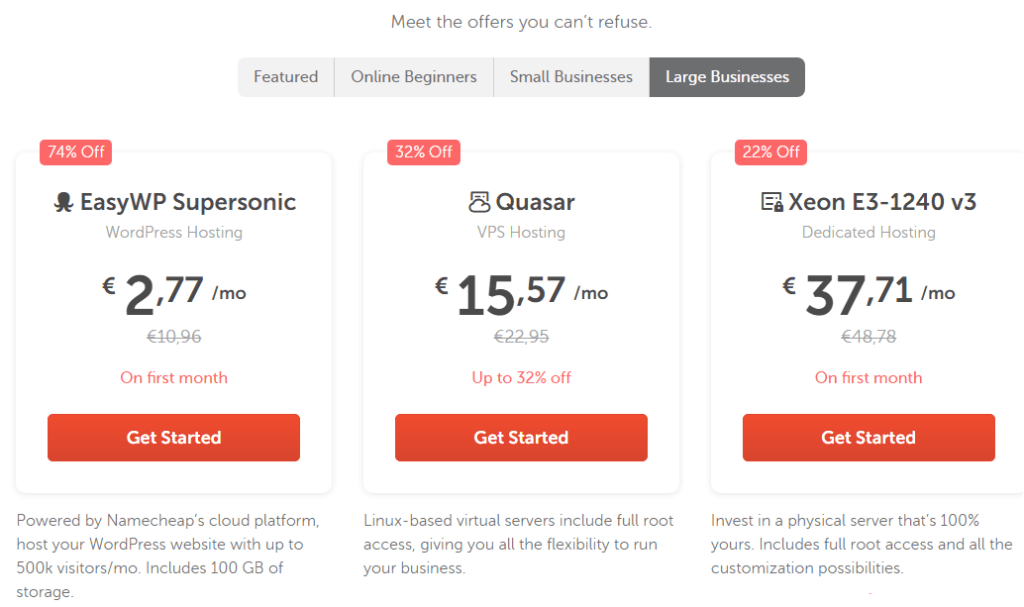Click the EasyWP octopus icon

coord(63,203)
